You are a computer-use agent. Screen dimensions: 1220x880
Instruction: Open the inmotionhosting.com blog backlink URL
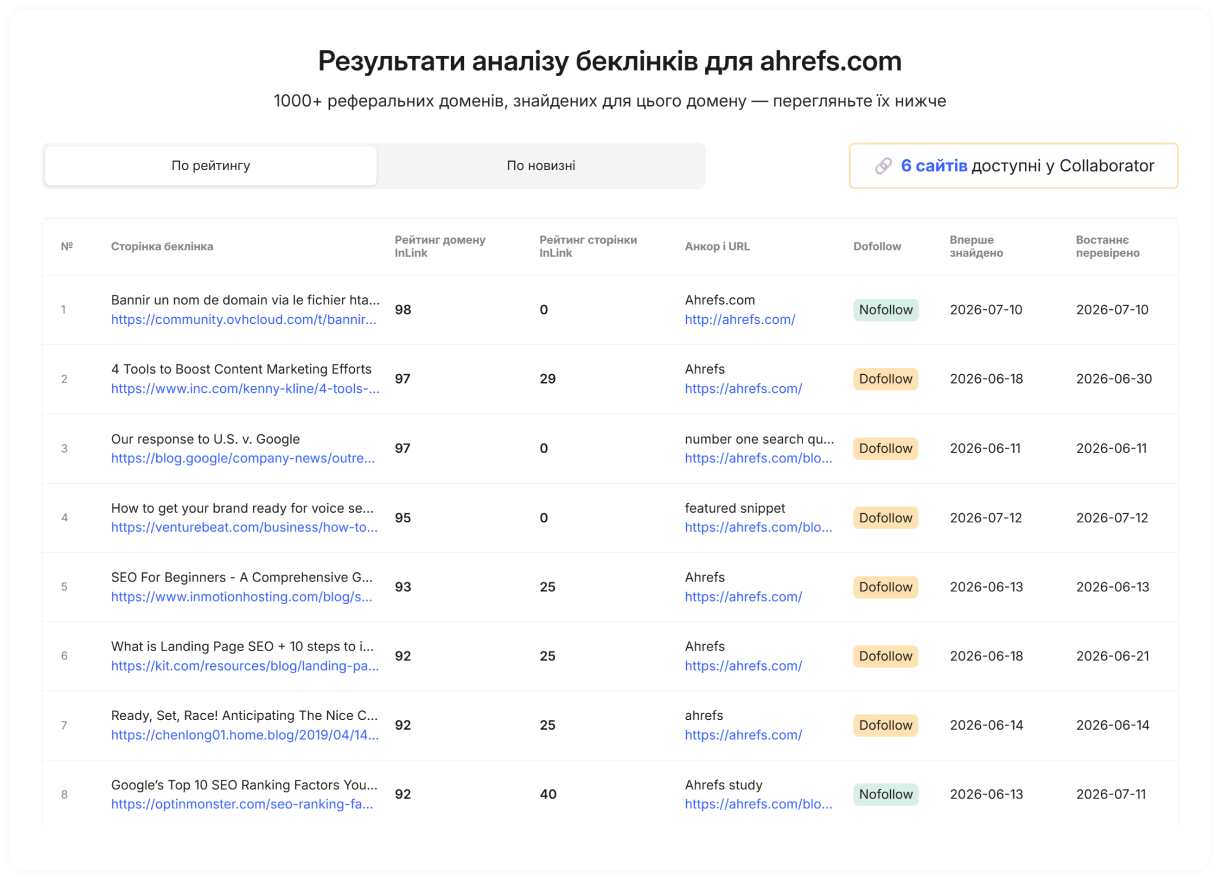[x=242, y=597]
